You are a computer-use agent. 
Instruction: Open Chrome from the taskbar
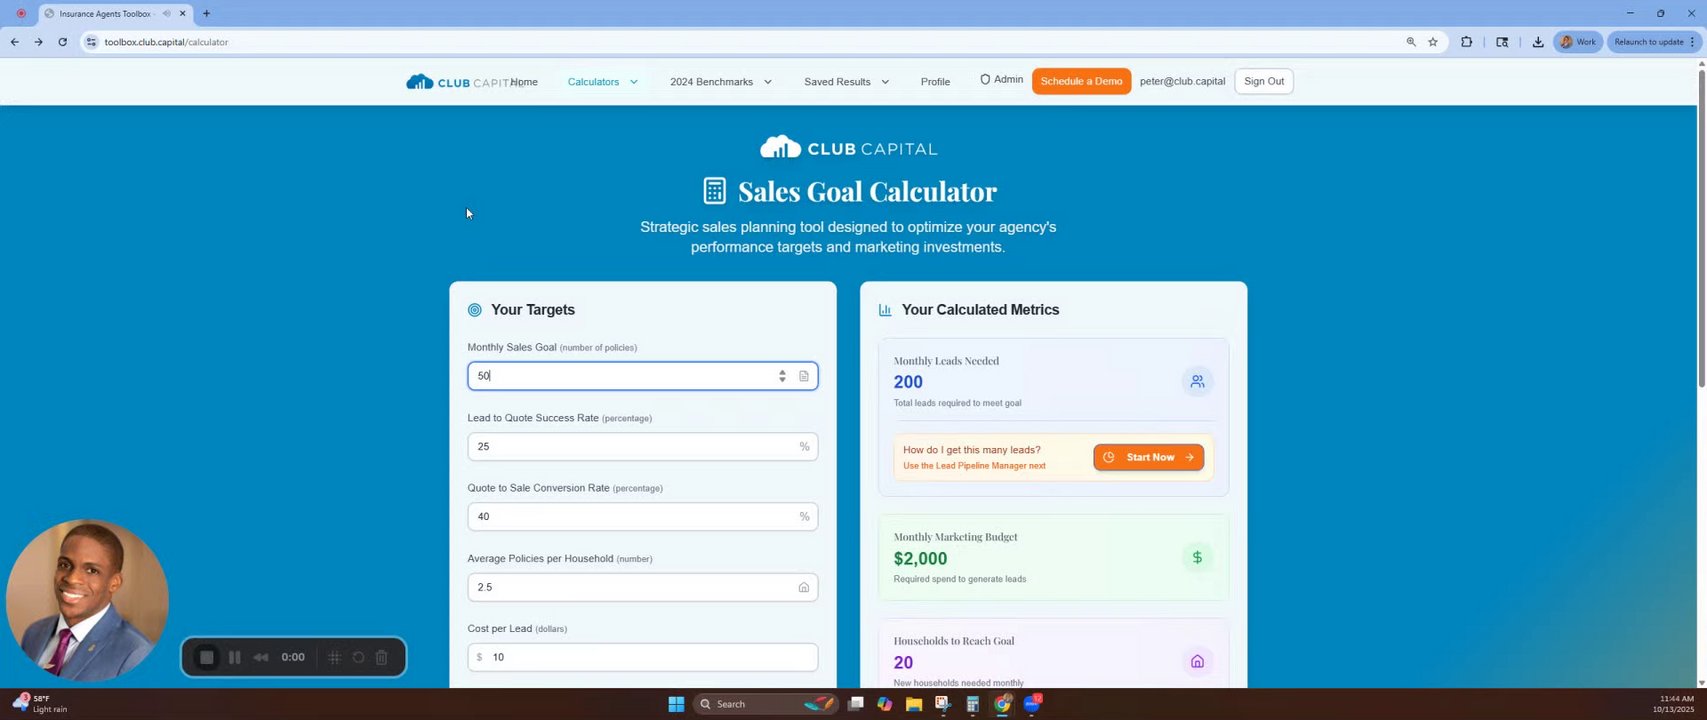coord(1002,704)
